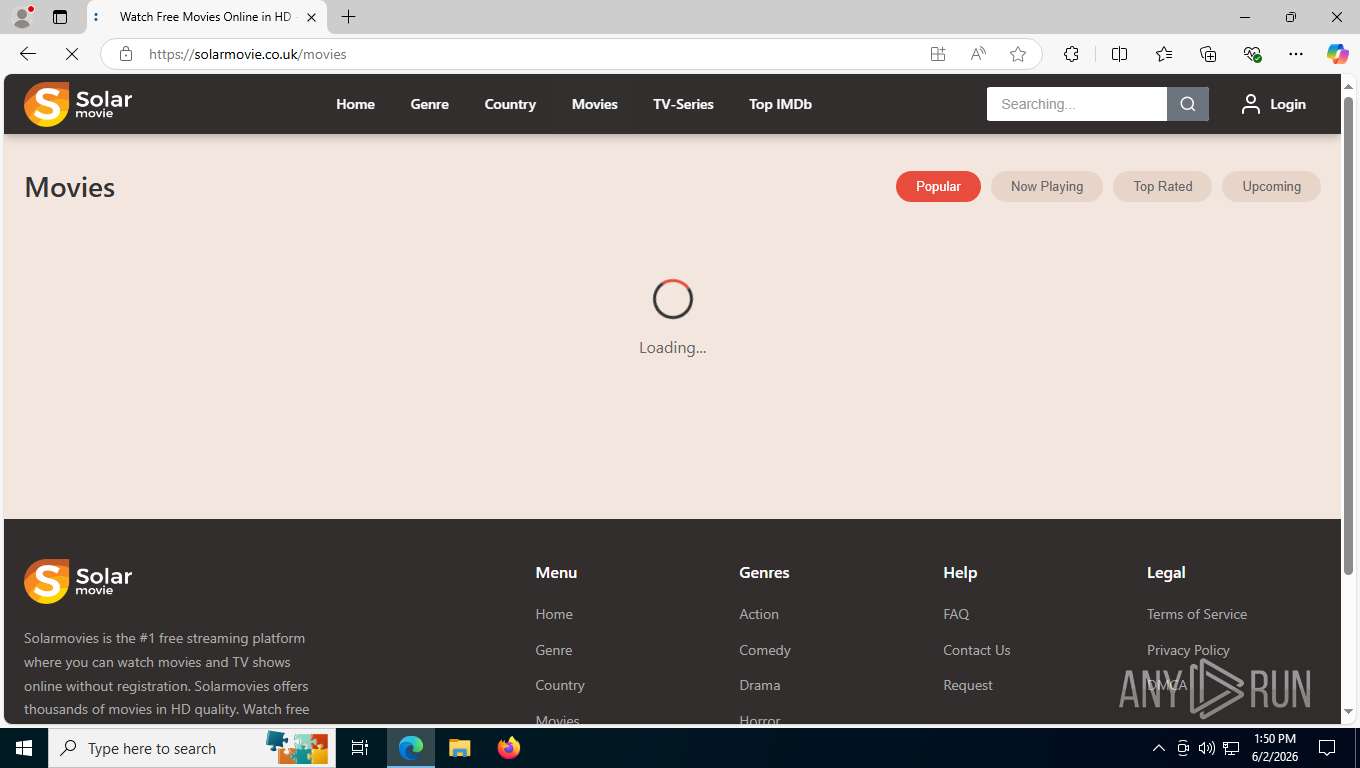Open Comedy genre footer link

[765, 650]
